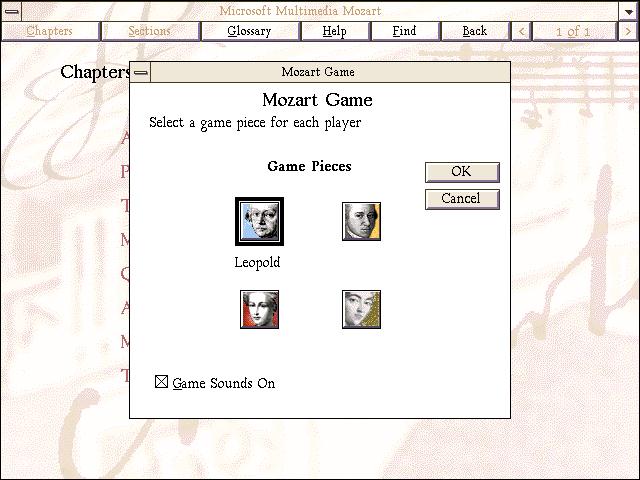Go to previous page arrow

tap(521, 31)
